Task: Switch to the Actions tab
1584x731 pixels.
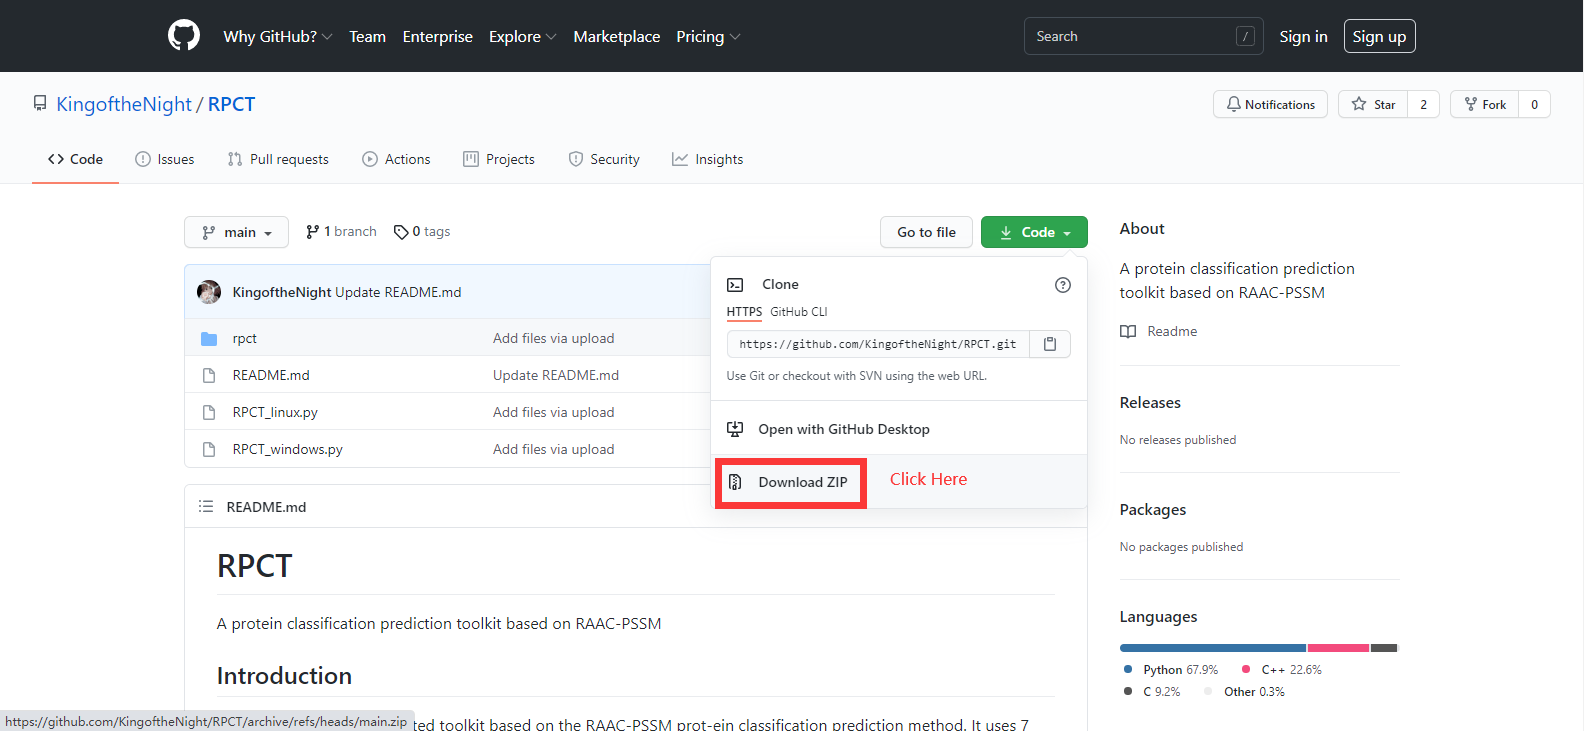Action: click(x=396, y=159)
